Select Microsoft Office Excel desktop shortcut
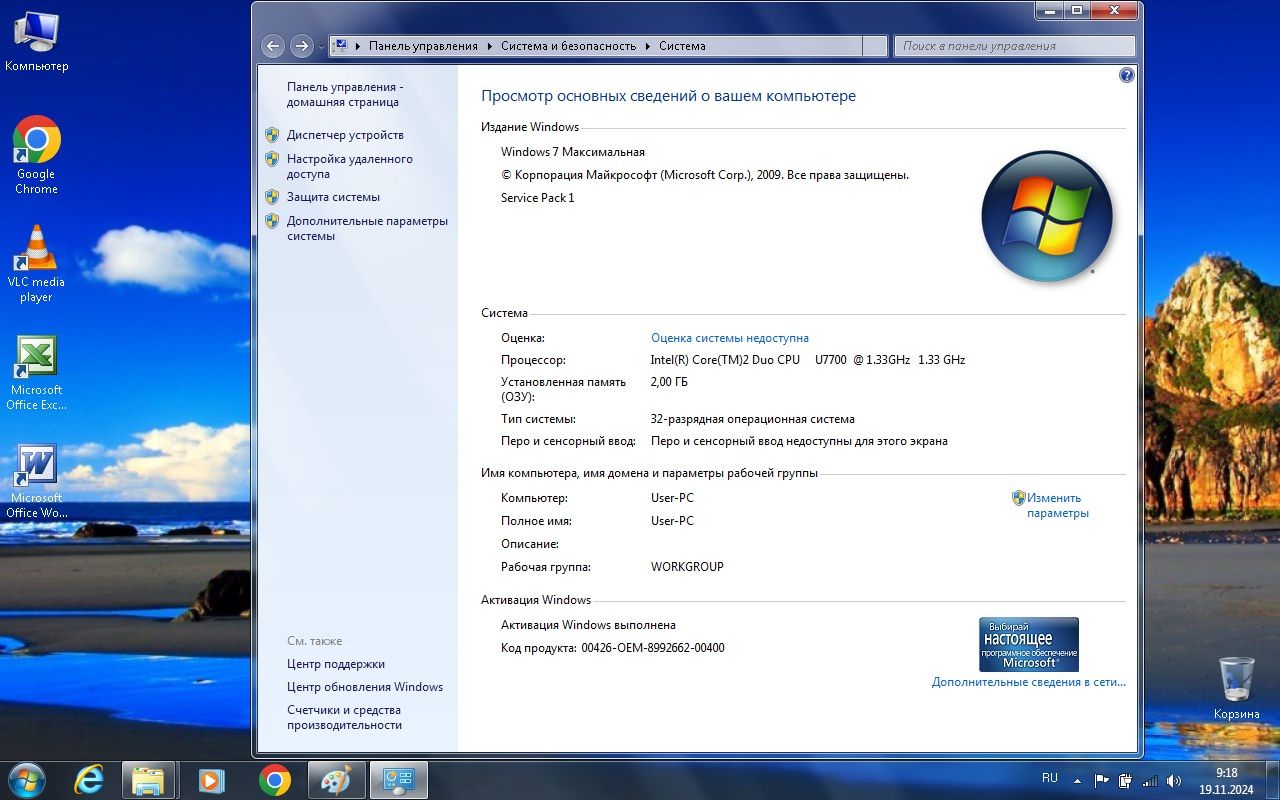Screen dimensions: 1280x800 (x=36, y=372)
